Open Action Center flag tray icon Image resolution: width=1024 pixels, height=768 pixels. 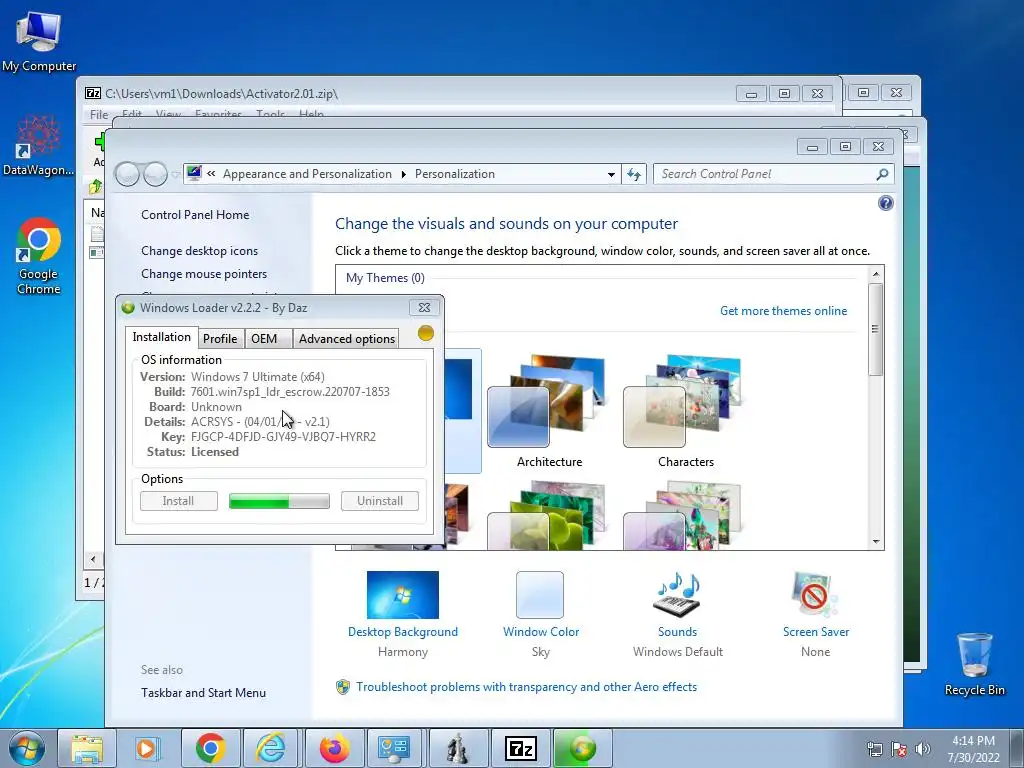(899, 749)
